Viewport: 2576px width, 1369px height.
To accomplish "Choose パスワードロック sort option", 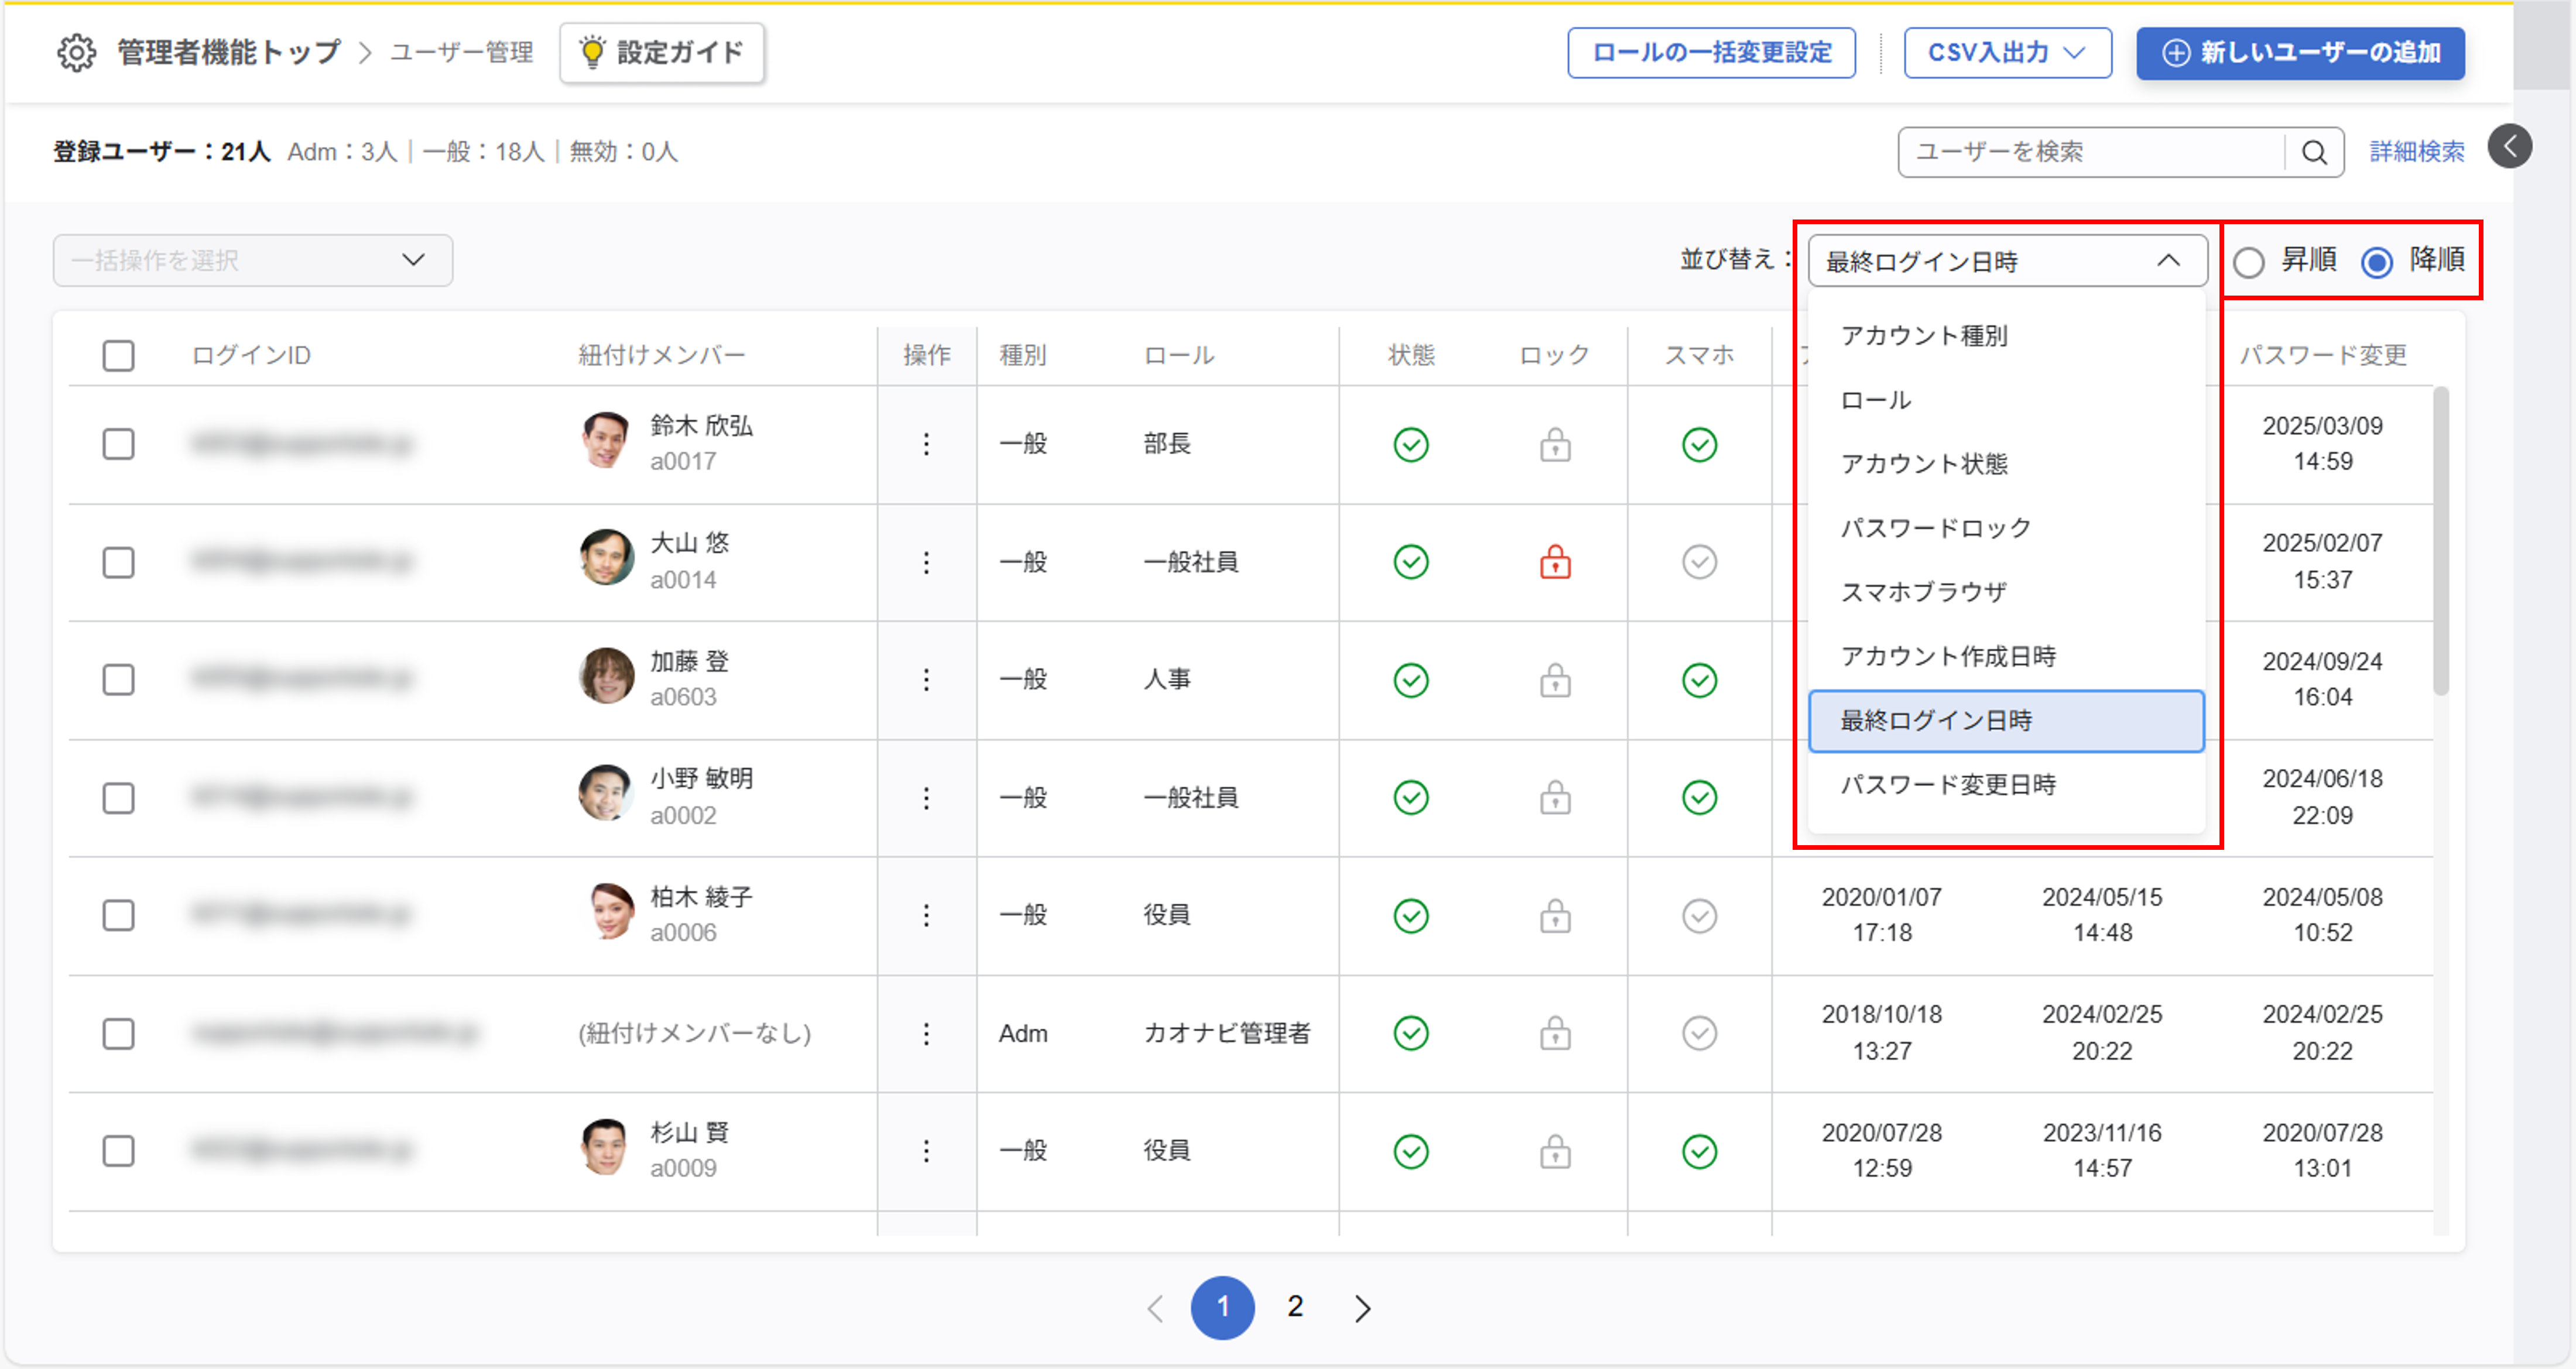I will pyautogui.click(x=2006, y=528).
